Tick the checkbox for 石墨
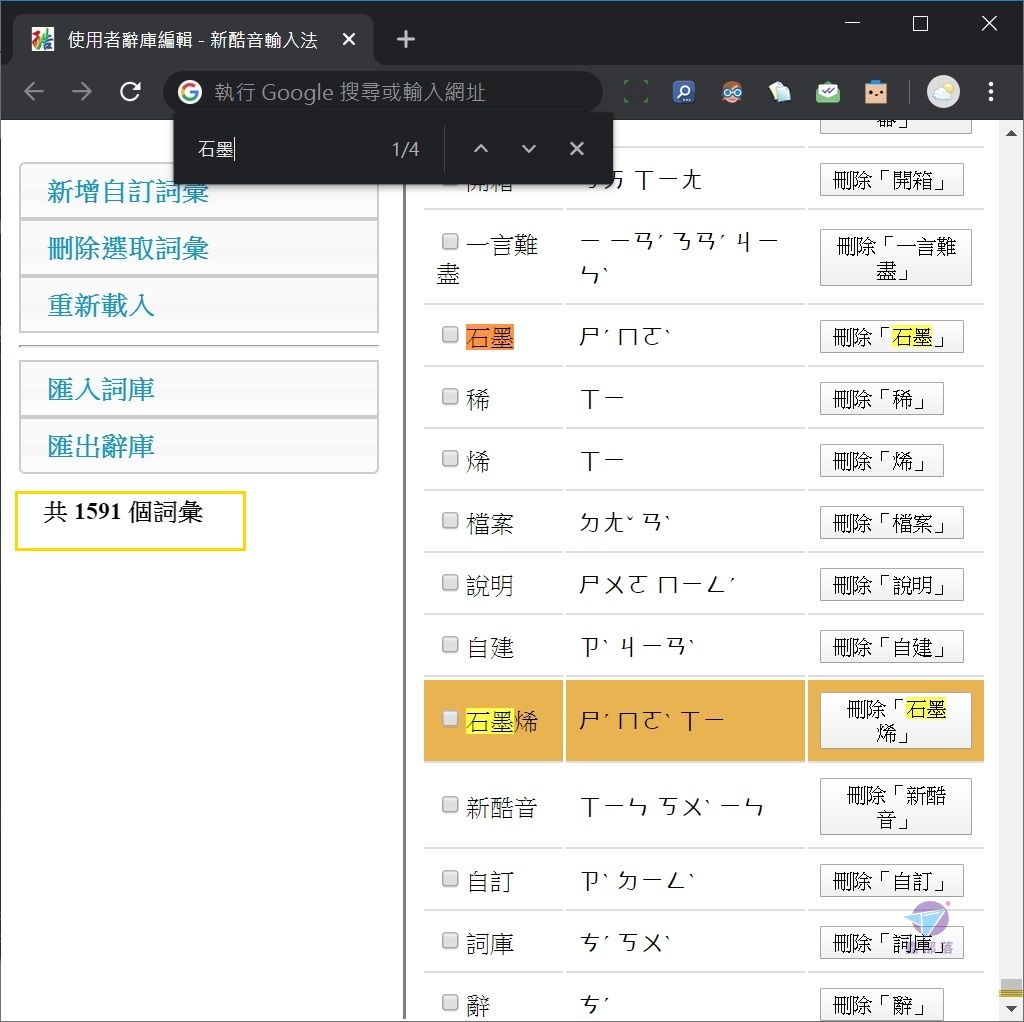Image resolution: width=1024 pixels, height=1022 pixels. (x=450, y=334)
